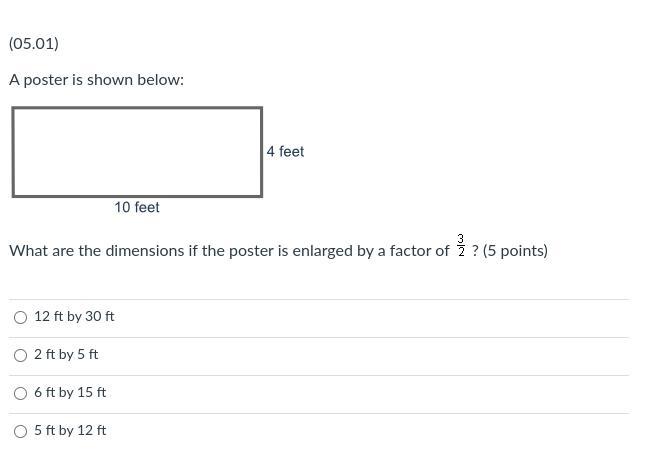This screenshot has height=463, width=646.
Task: Click the "(05.01)" question code
Action: click(34, 44)
